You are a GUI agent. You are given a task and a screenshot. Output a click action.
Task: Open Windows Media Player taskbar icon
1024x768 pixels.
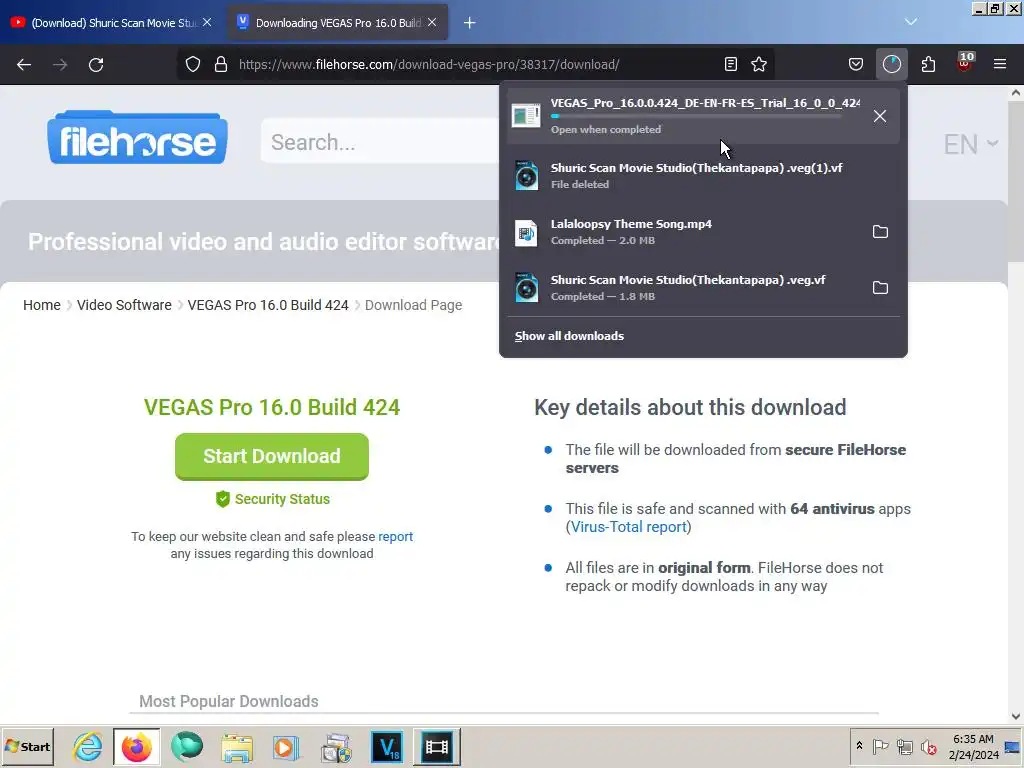coord(286,747)
